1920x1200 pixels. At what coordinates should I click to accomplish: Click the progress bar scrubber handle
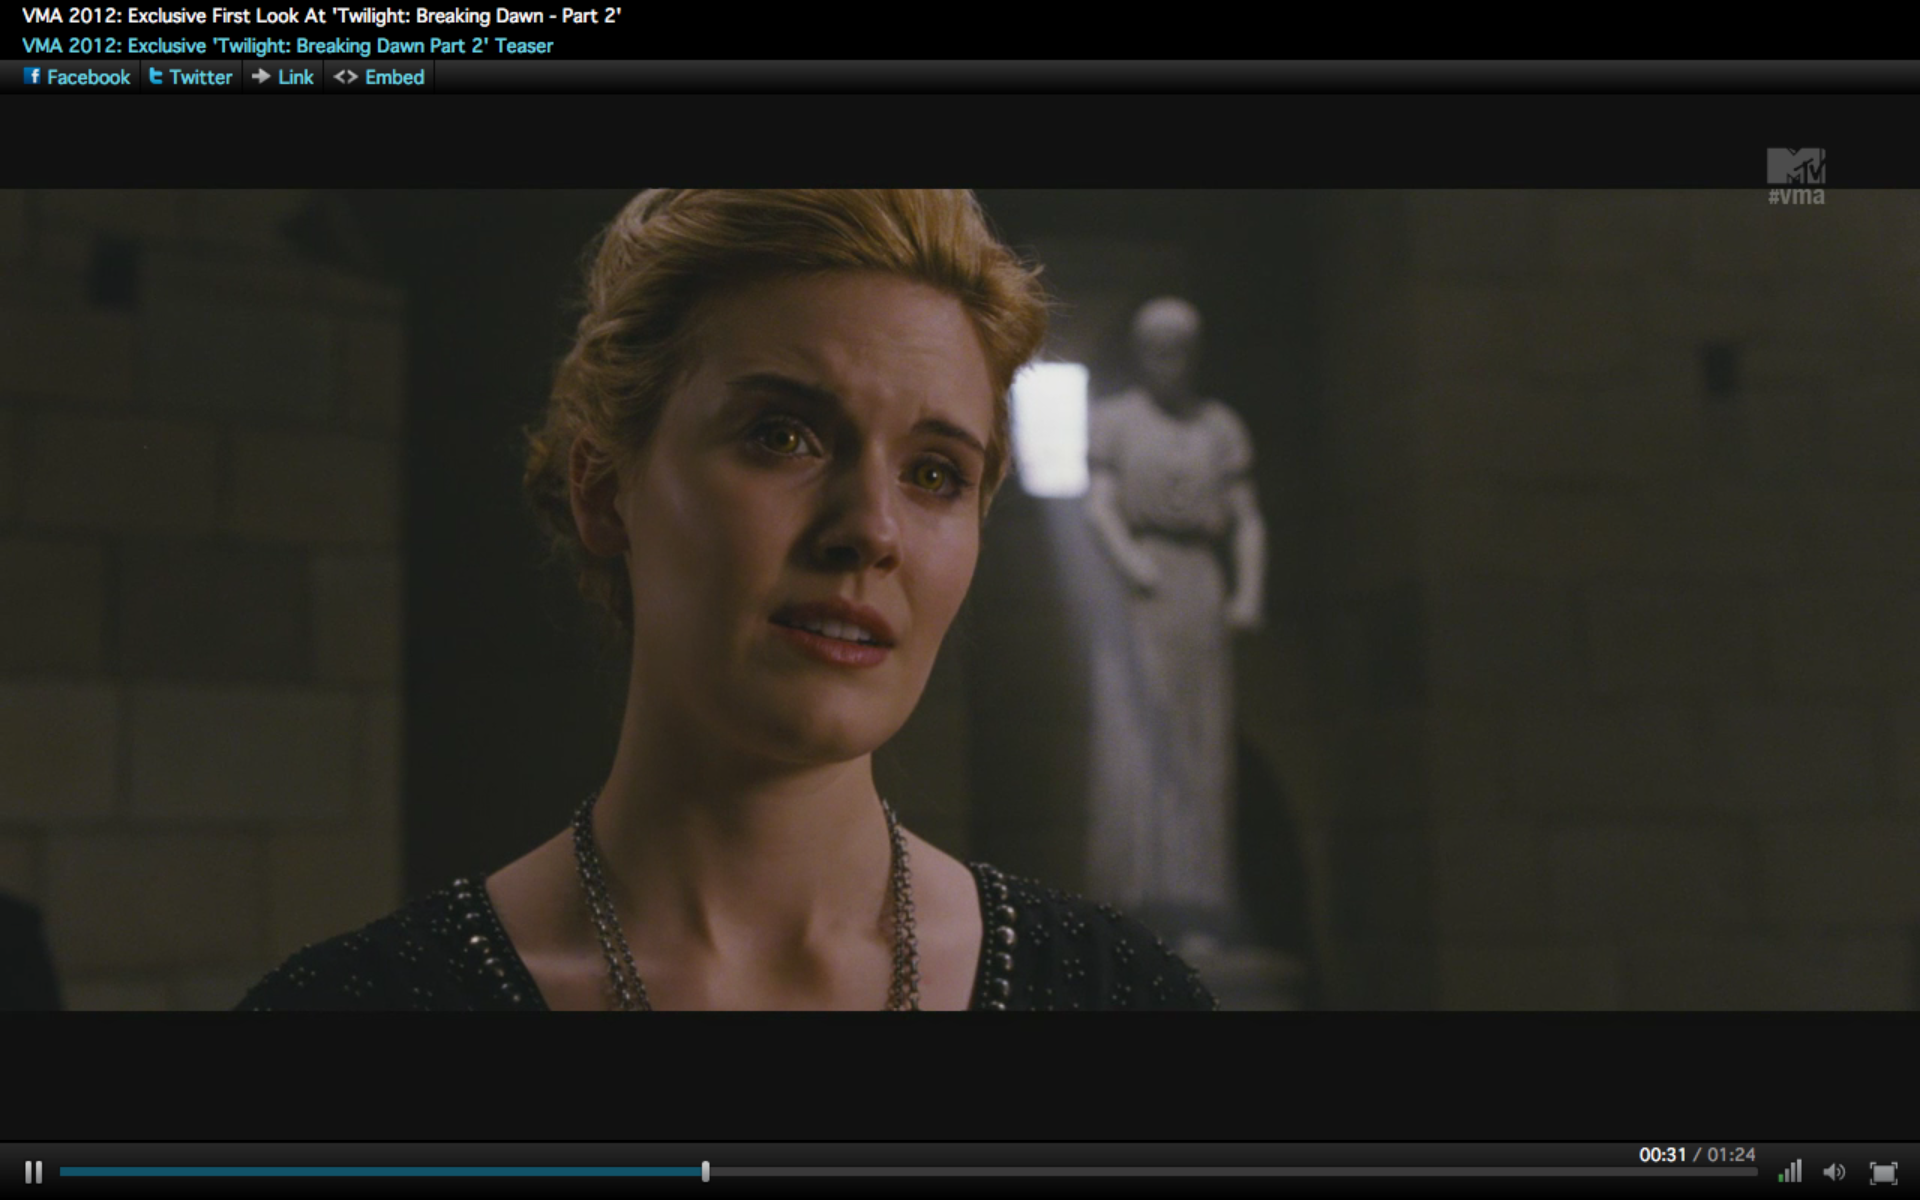pyautogui.click(x=705, y=1171)
